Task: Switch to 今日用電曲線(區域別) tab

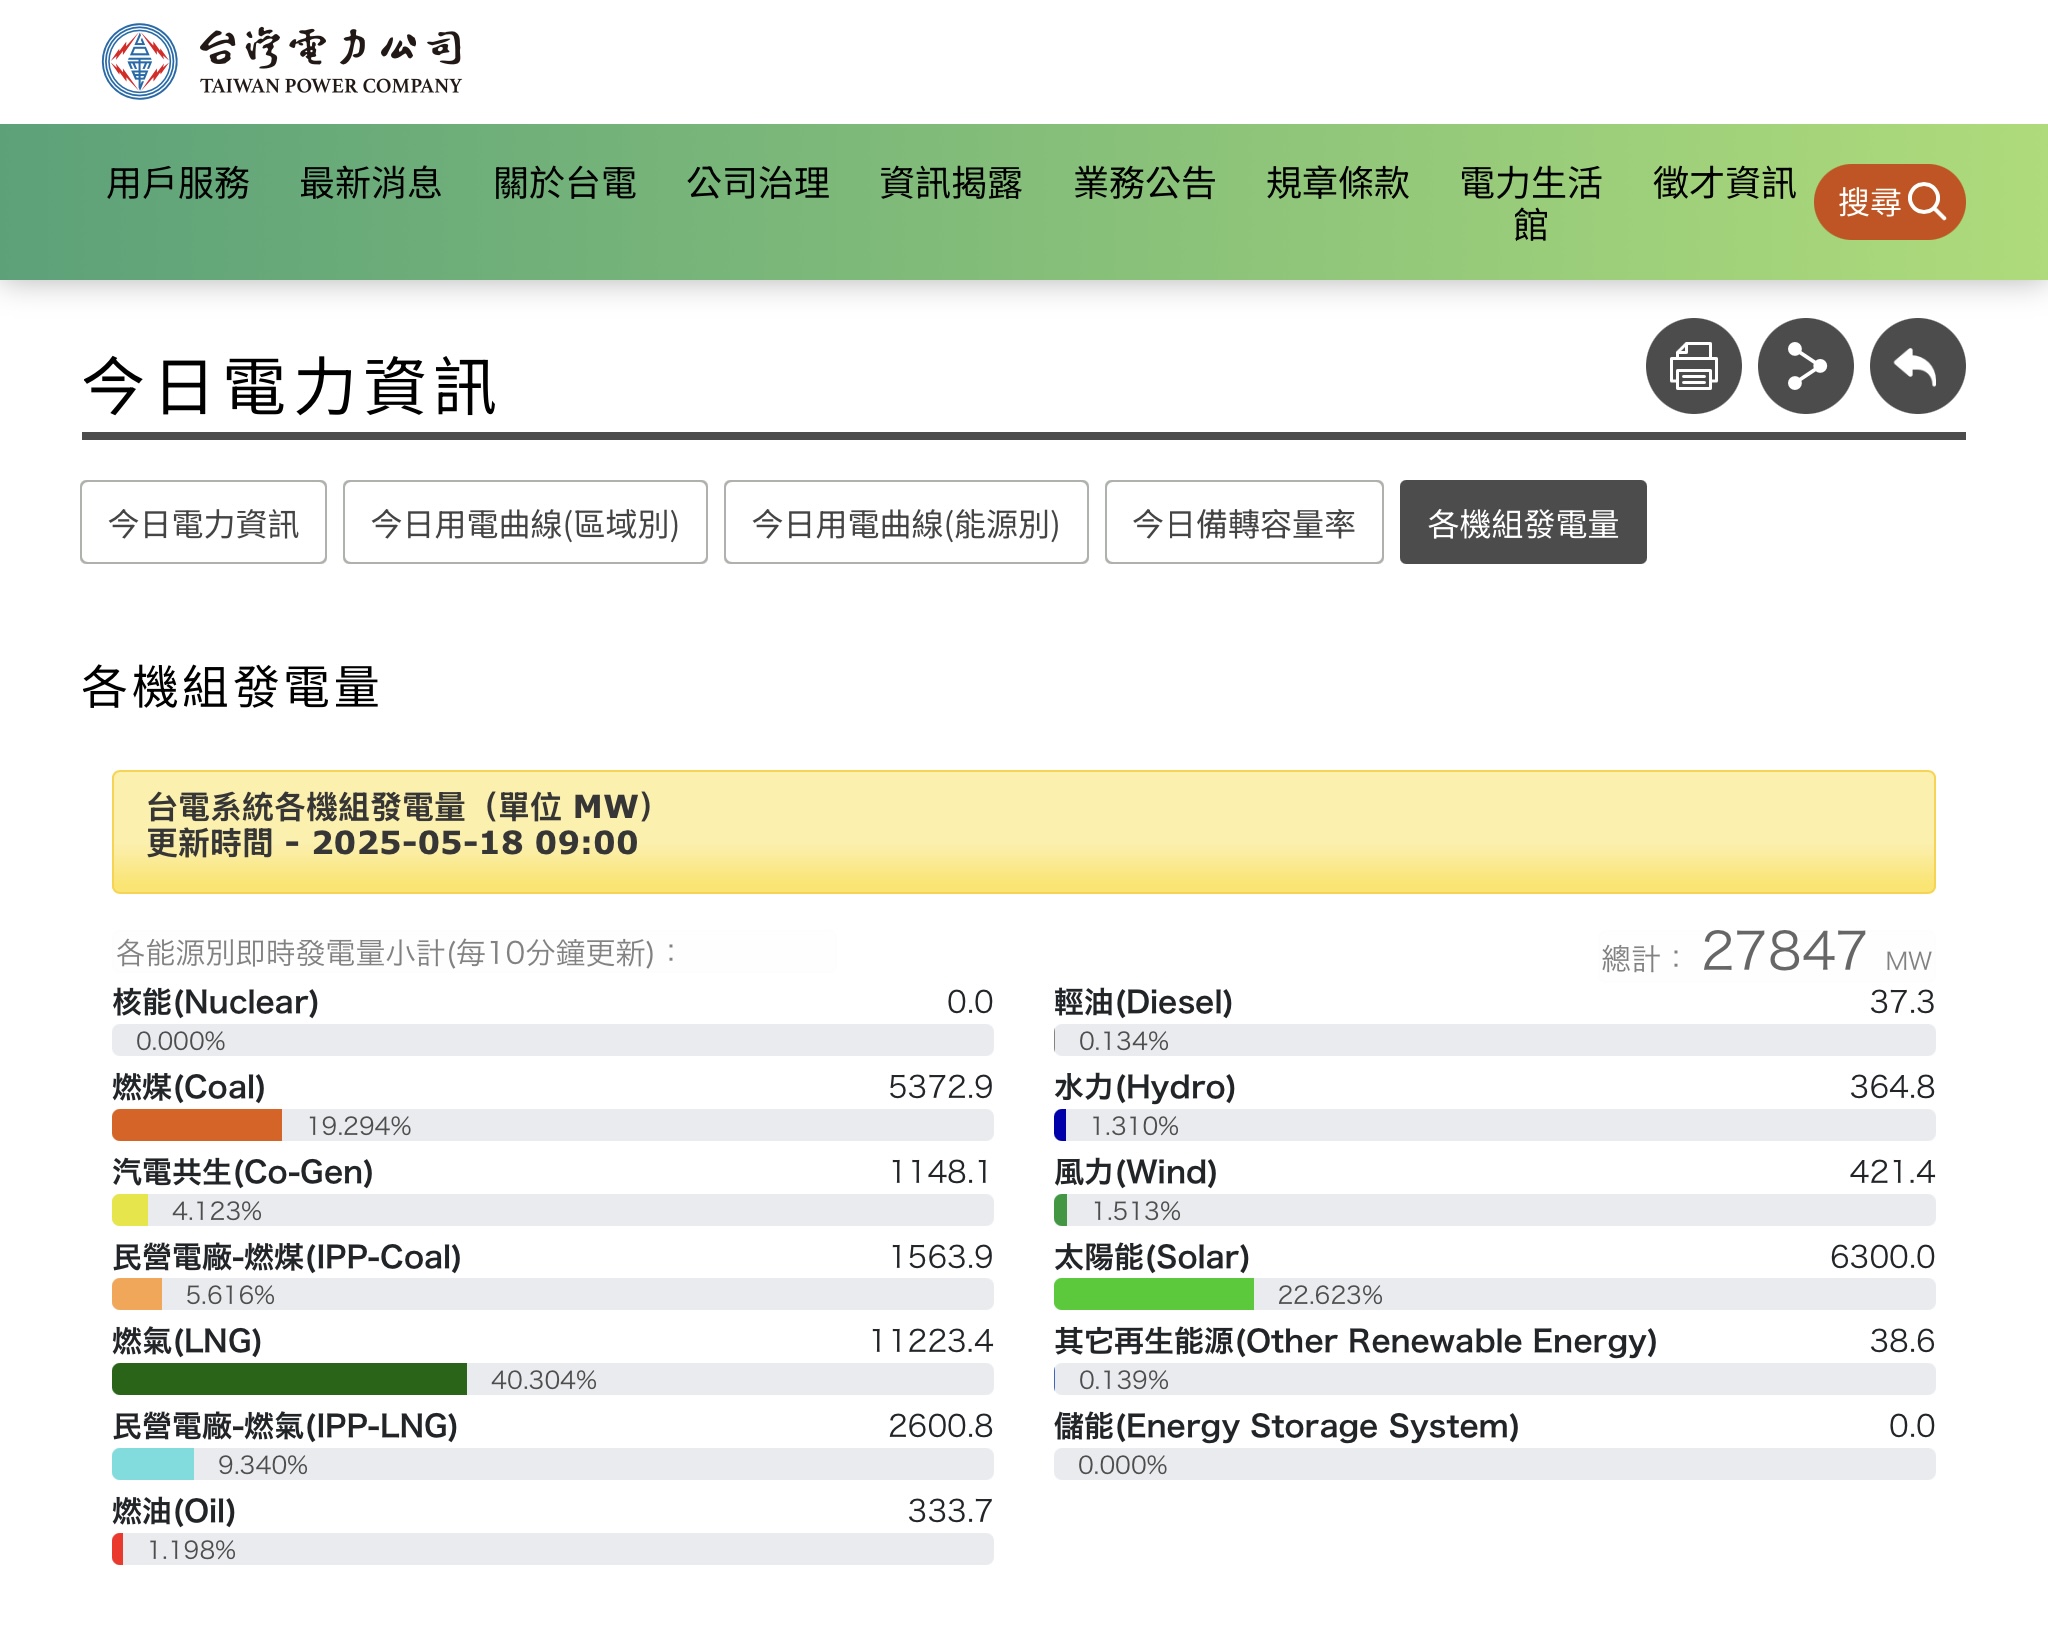Action: [525, 522]
